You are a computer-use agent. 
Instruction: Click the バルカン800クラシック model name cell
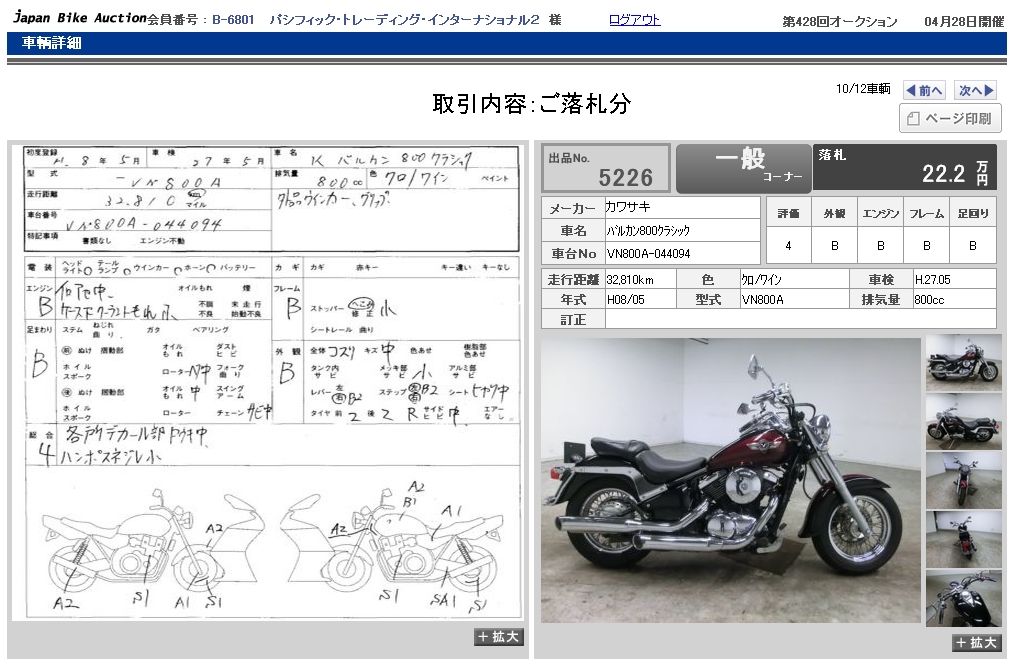pos(682,230)
